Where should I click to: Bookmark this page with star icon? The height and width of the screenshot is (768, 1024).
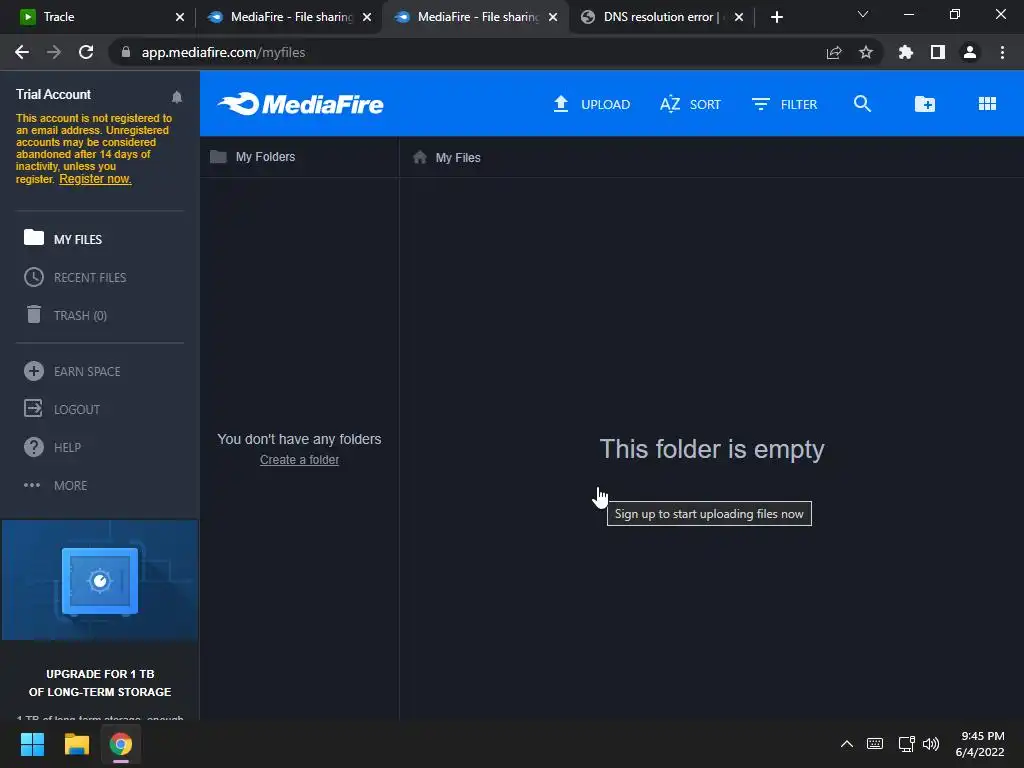[866, 52]
